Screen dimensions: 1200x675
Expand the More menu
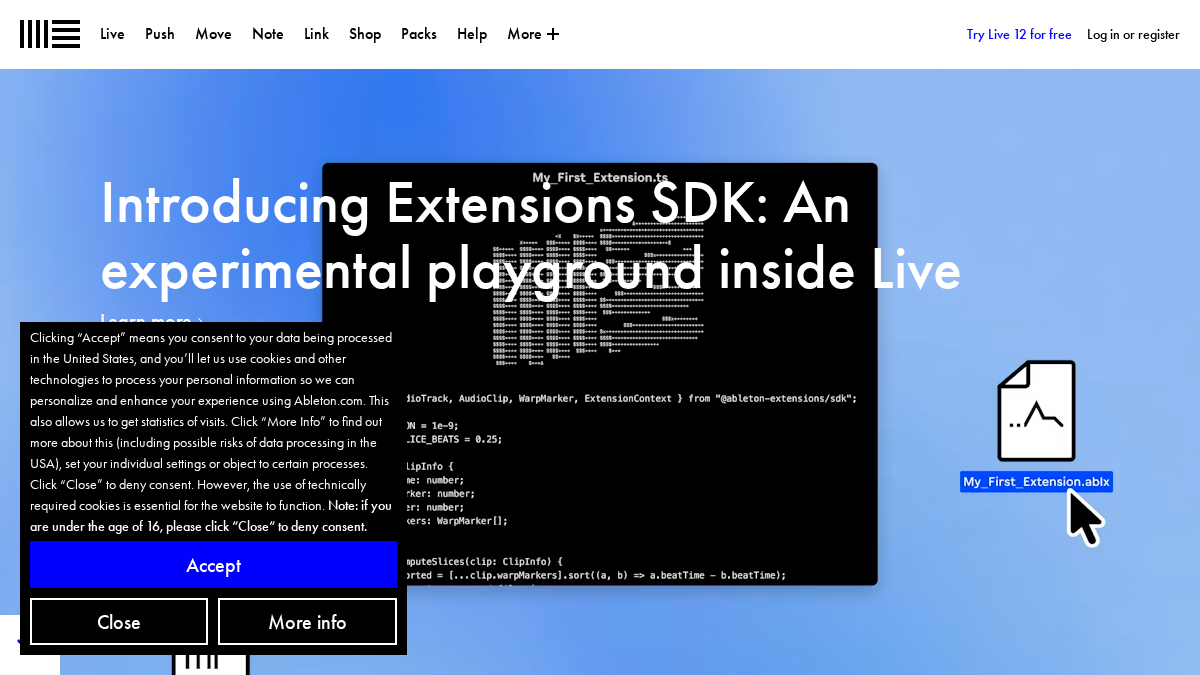(x=533, y=34)
